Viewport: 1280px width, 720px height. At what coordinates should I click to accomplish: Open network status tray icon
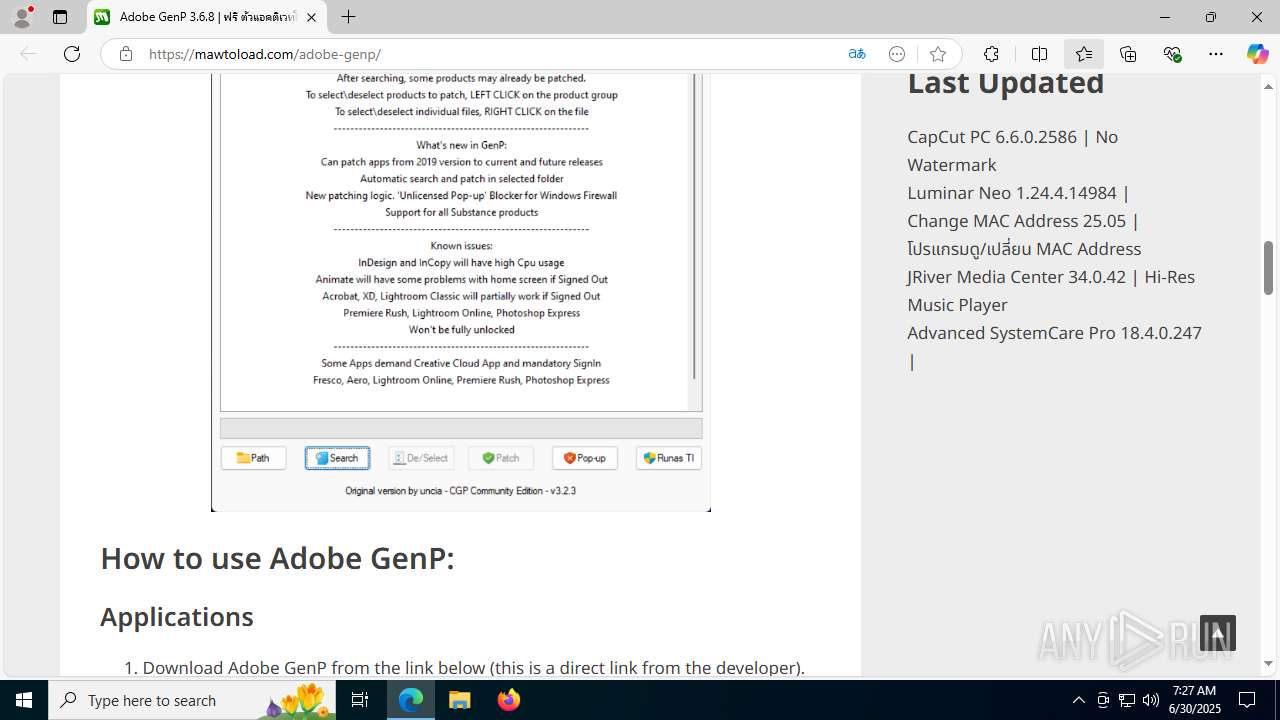tap(1127, 700)
